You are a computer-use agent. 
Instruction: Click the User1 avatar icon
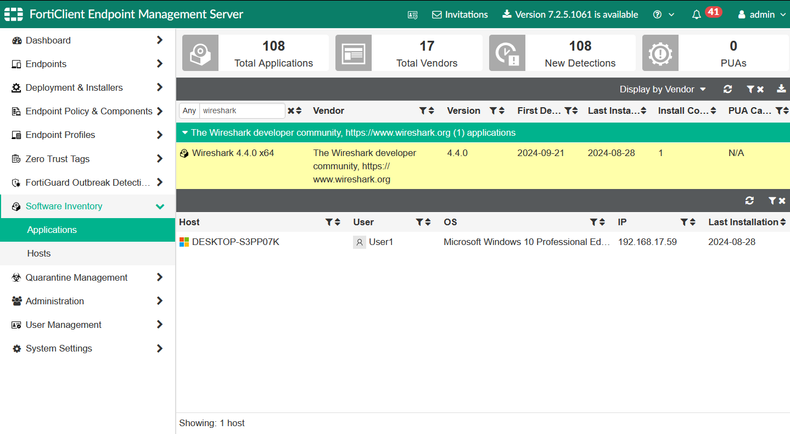[359, 242]
